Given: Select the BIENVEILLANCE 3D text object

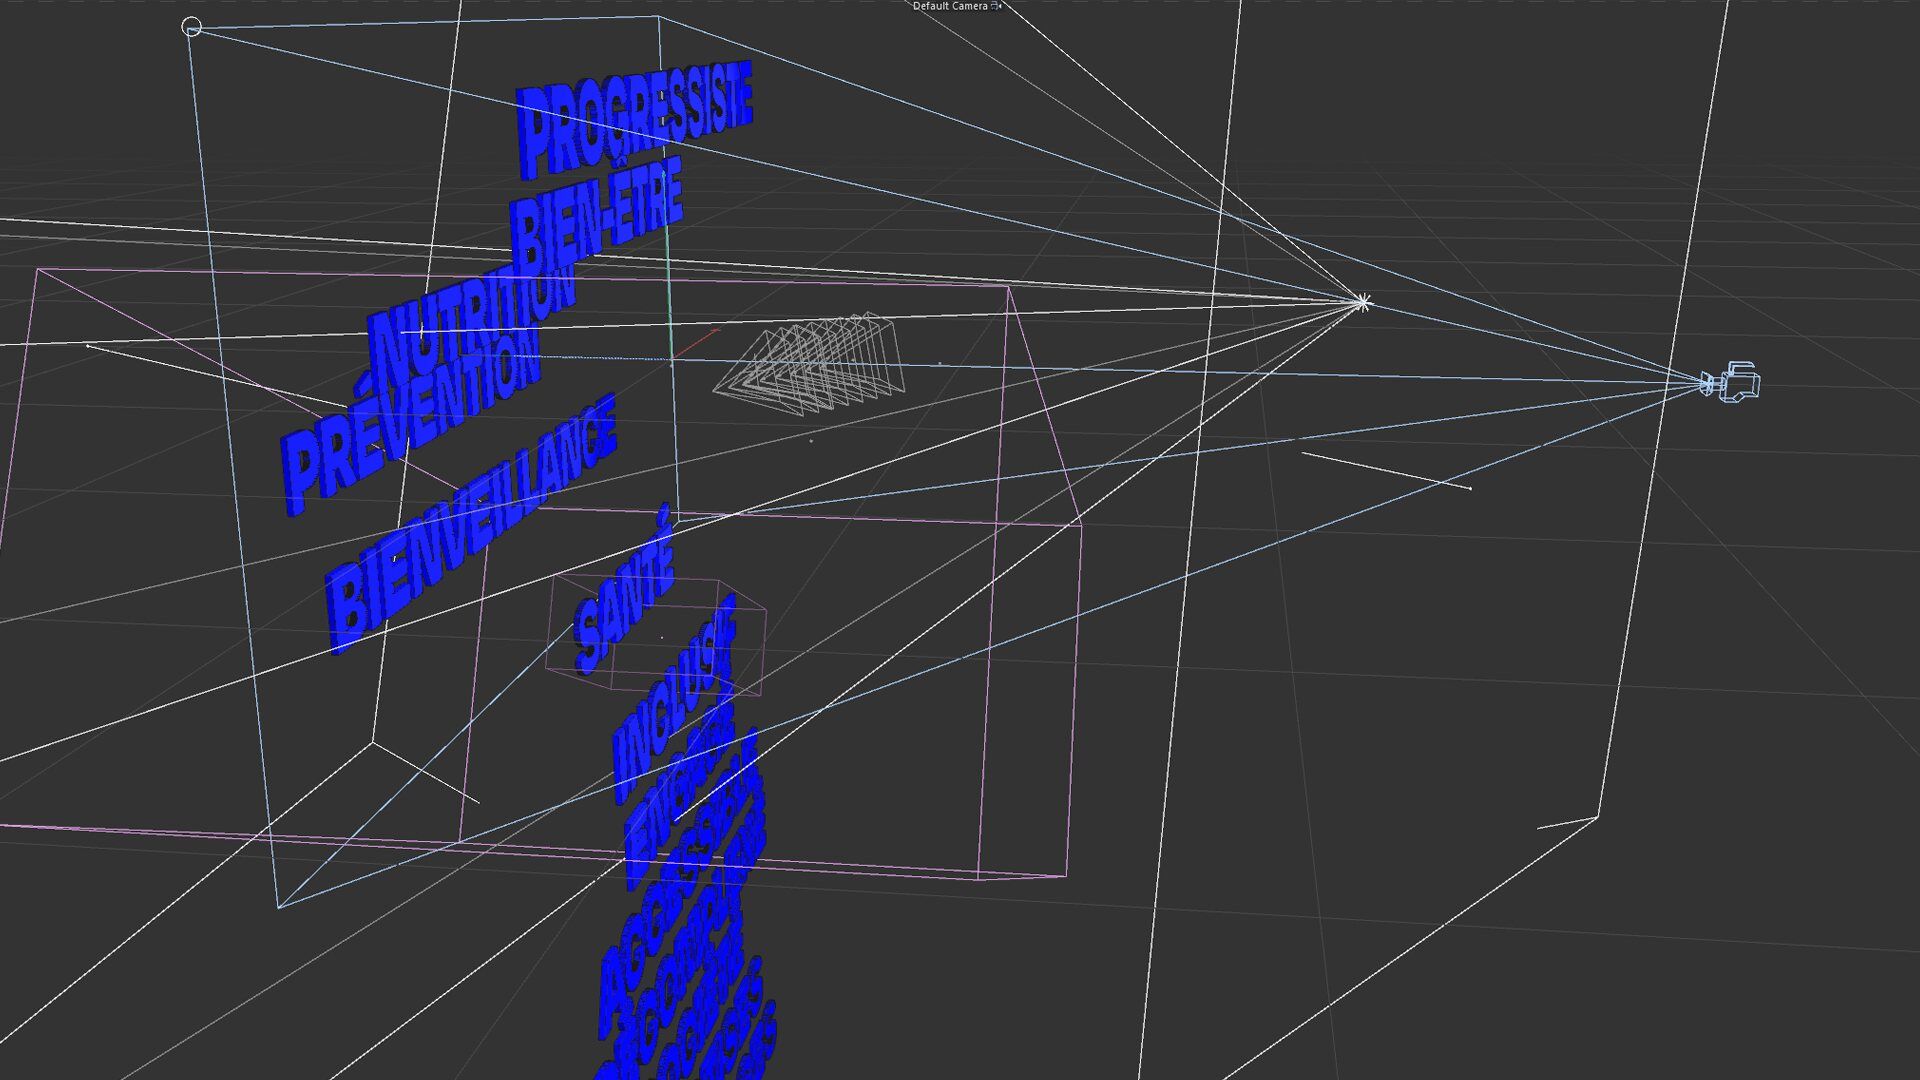Looking at the screenshot, I should point(470,522).
